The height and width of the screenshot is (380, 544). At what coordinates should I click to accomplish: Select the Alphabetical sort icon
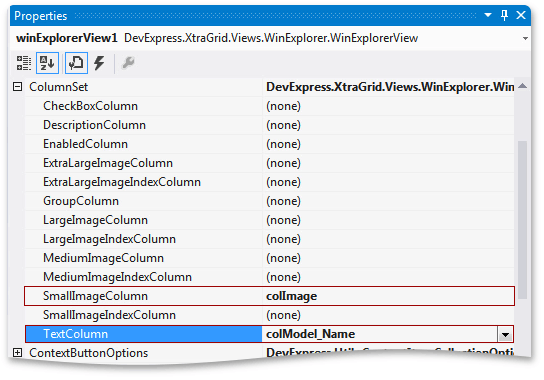(x=47, y=63)
